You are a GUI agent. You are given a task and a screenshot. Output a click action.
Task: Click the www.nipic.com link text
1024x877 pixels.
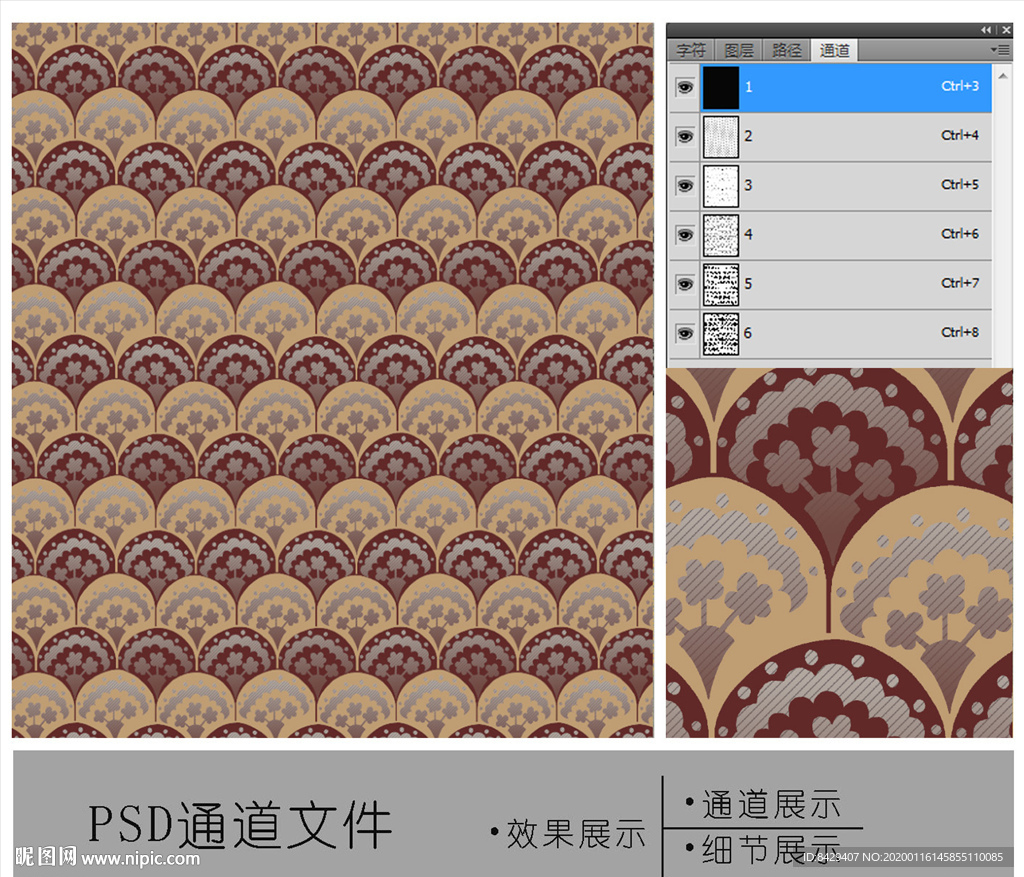[x=140, y=857]
